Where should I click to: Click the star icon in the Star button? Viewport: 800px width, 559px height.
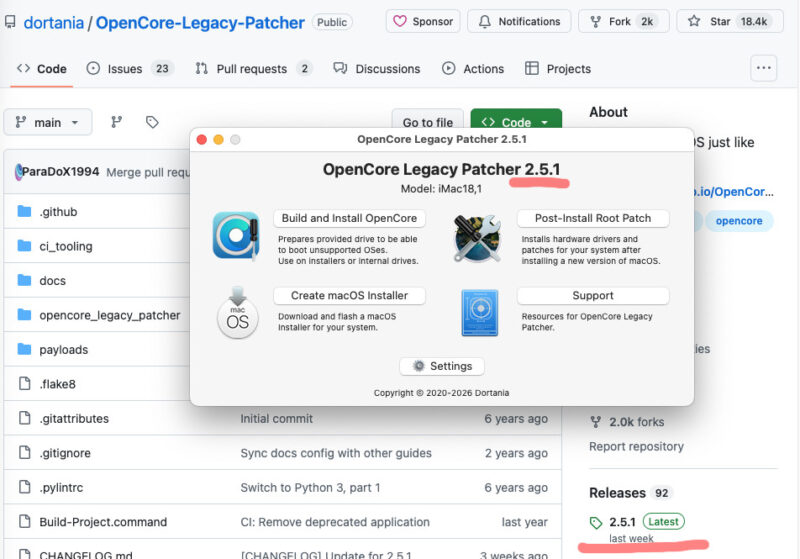694,21
